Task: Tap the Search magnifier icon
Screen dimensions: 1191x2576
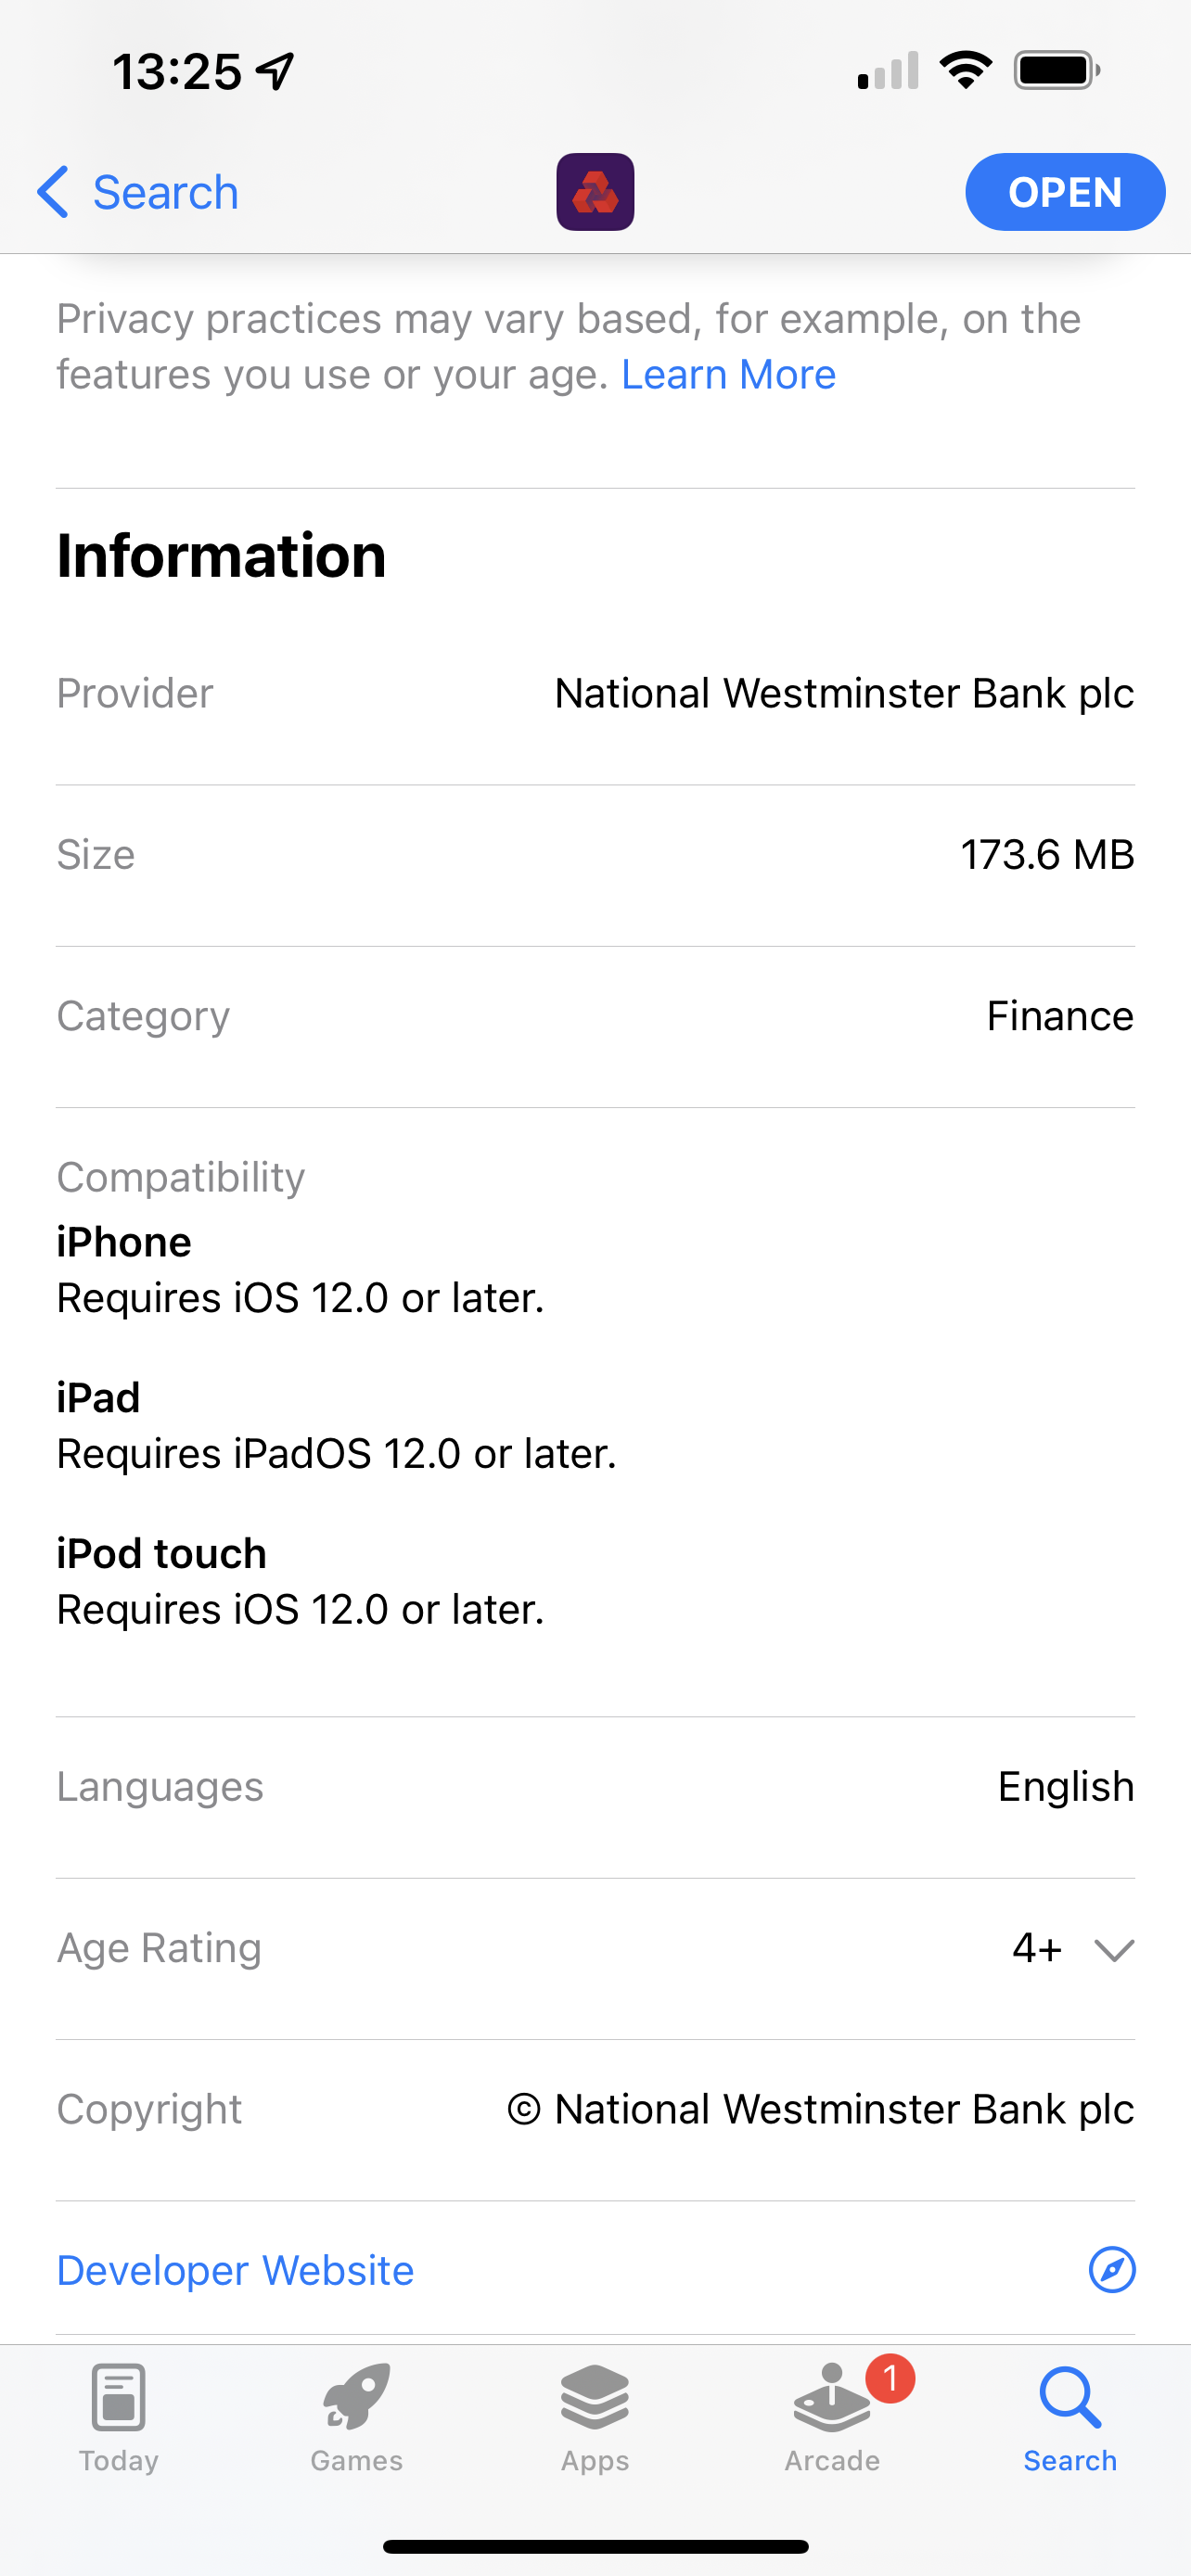Action: coord(1070,2397)
